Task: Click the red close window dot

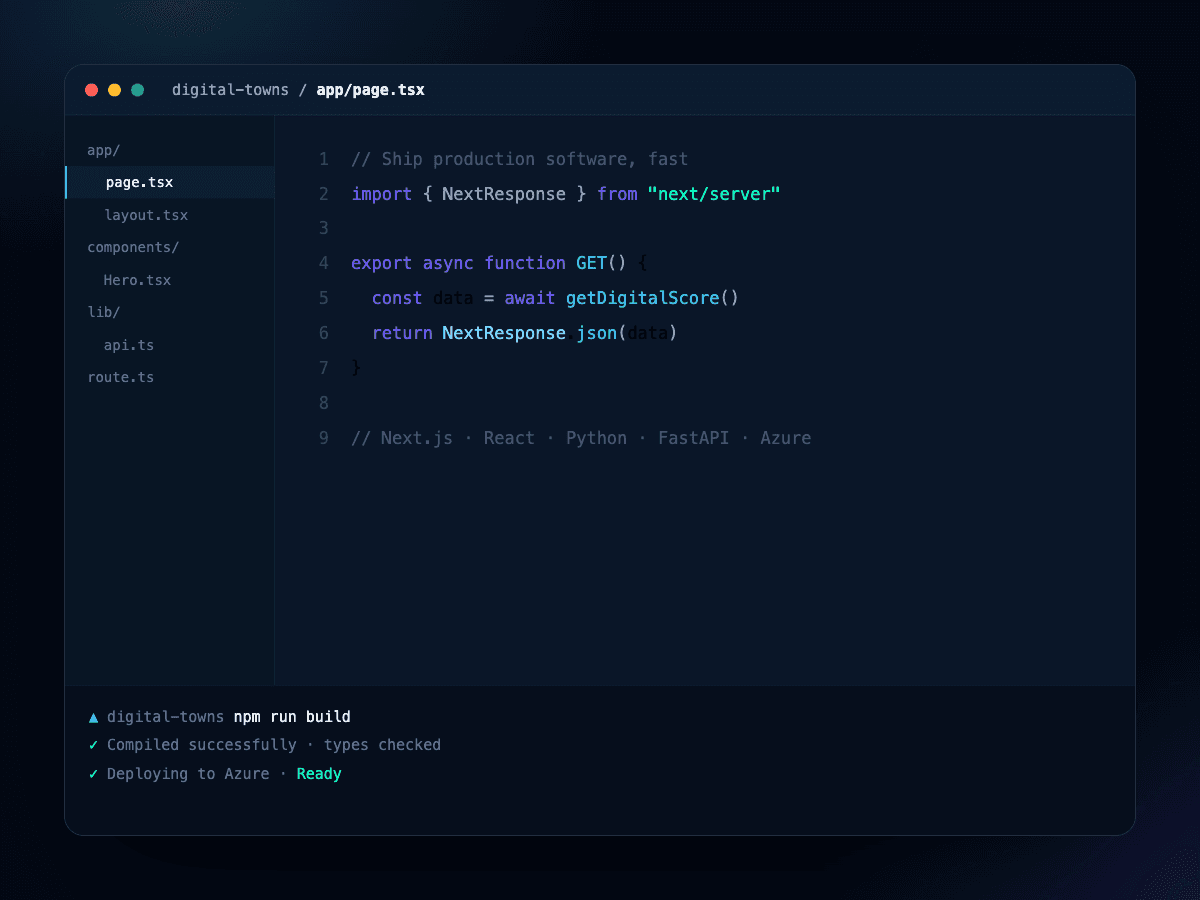Action: pos(91,90)
